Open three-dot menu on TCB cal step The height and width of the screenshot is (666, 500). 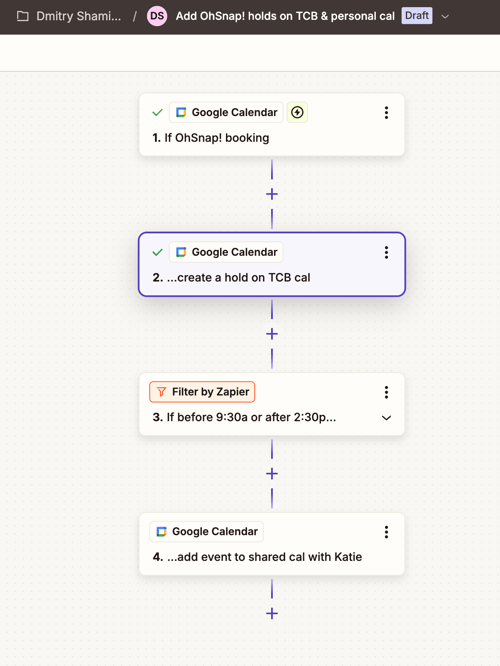coord(386,252)
